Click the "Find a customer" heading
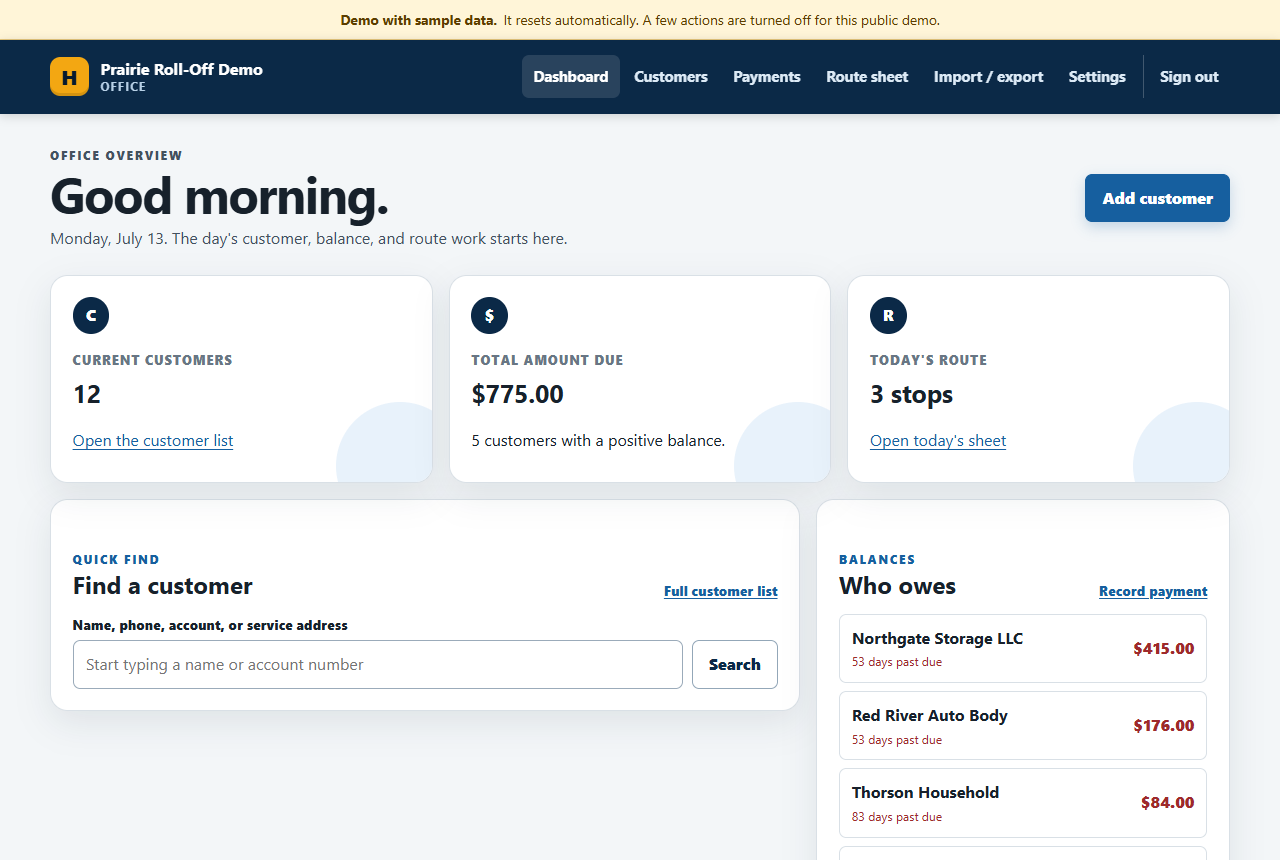 pyautogui.click(x=163, y=586)
